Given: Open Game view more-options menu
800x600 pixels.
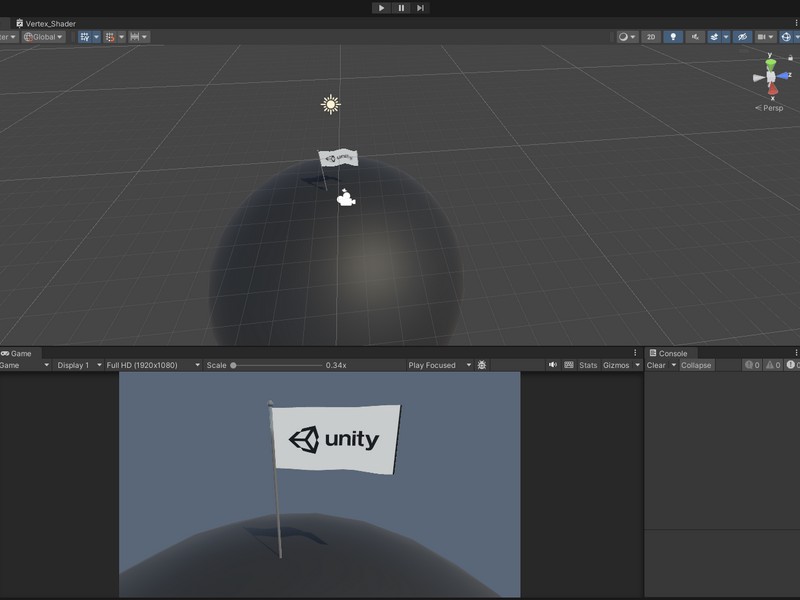Looking at the screenshot, I should tap(635, 353).
